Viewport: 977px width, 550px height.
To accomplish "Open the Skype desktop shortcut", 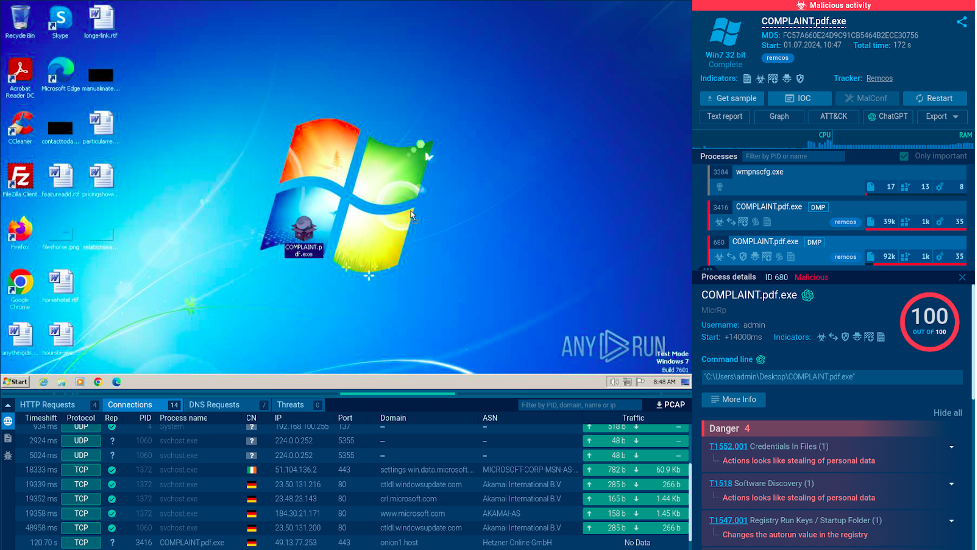I will [60, 21].
